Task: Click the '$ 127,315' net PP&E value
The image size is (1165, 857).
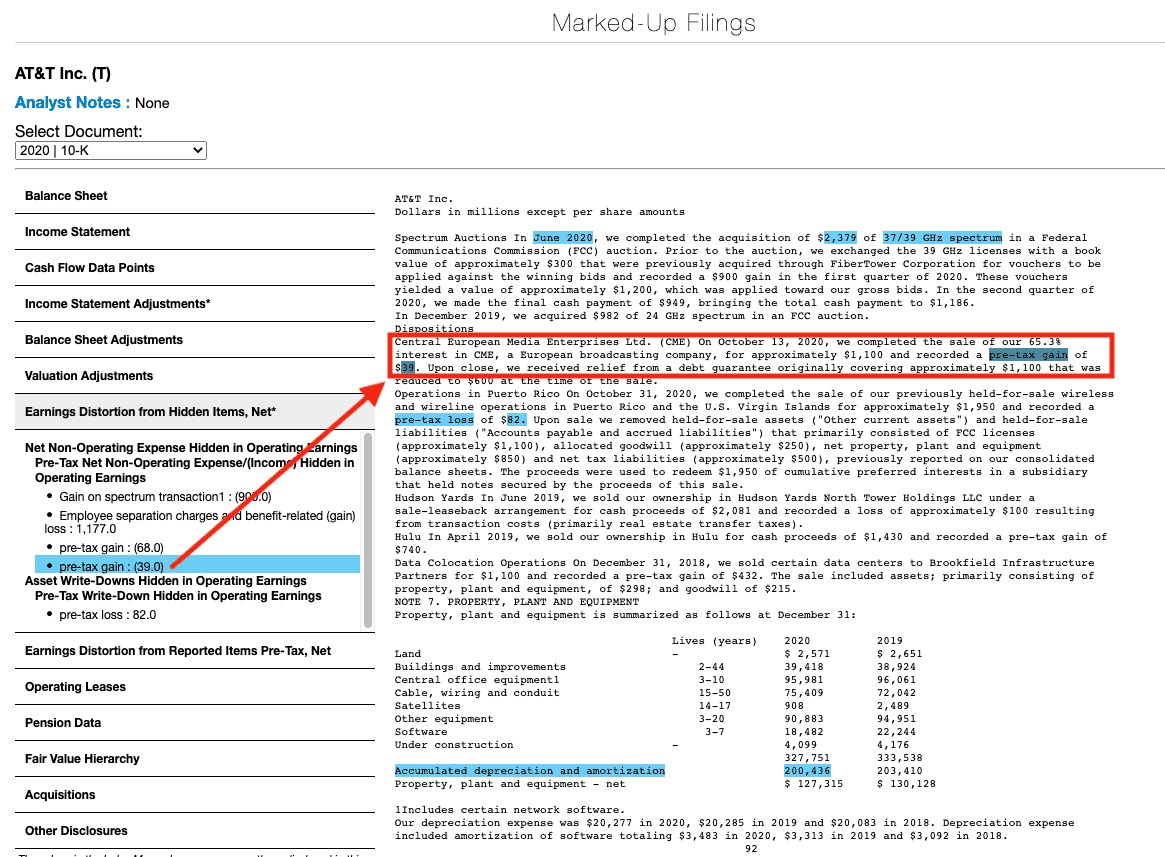Action: pos(814,784)
